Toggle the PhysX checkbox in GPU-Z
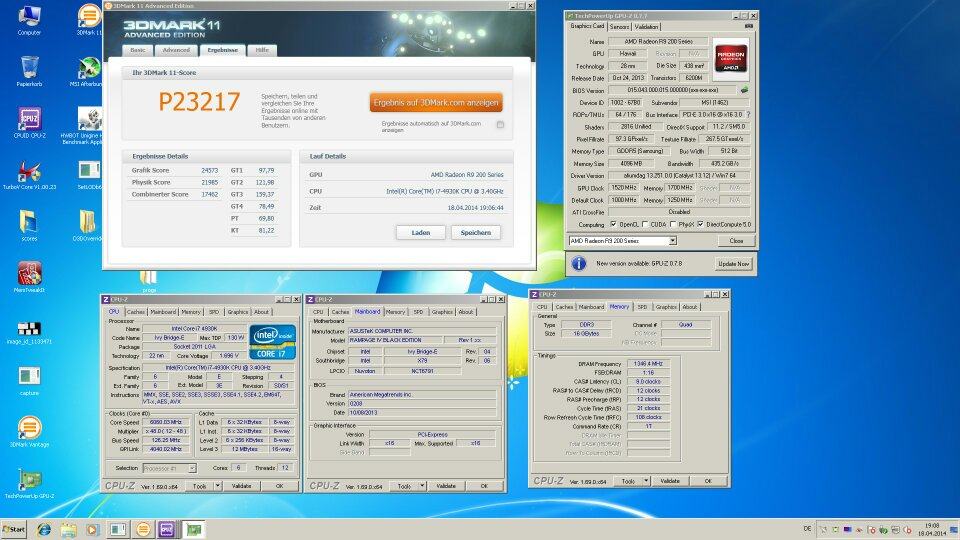 coord(673,225)
